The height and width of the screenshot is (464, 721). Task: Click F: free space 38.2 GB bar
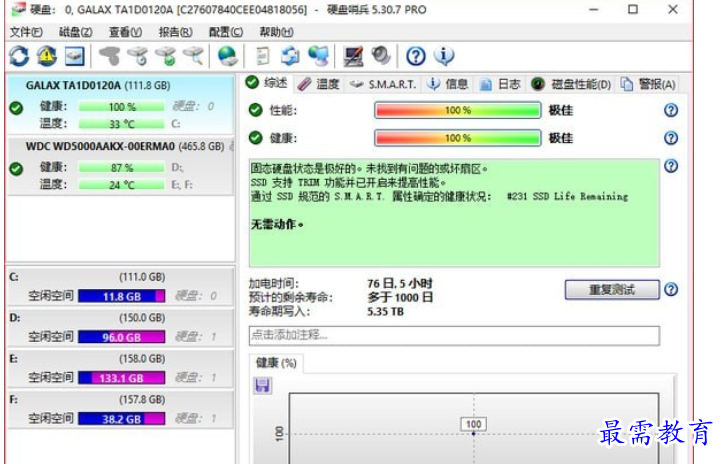(x=121, y=419)
